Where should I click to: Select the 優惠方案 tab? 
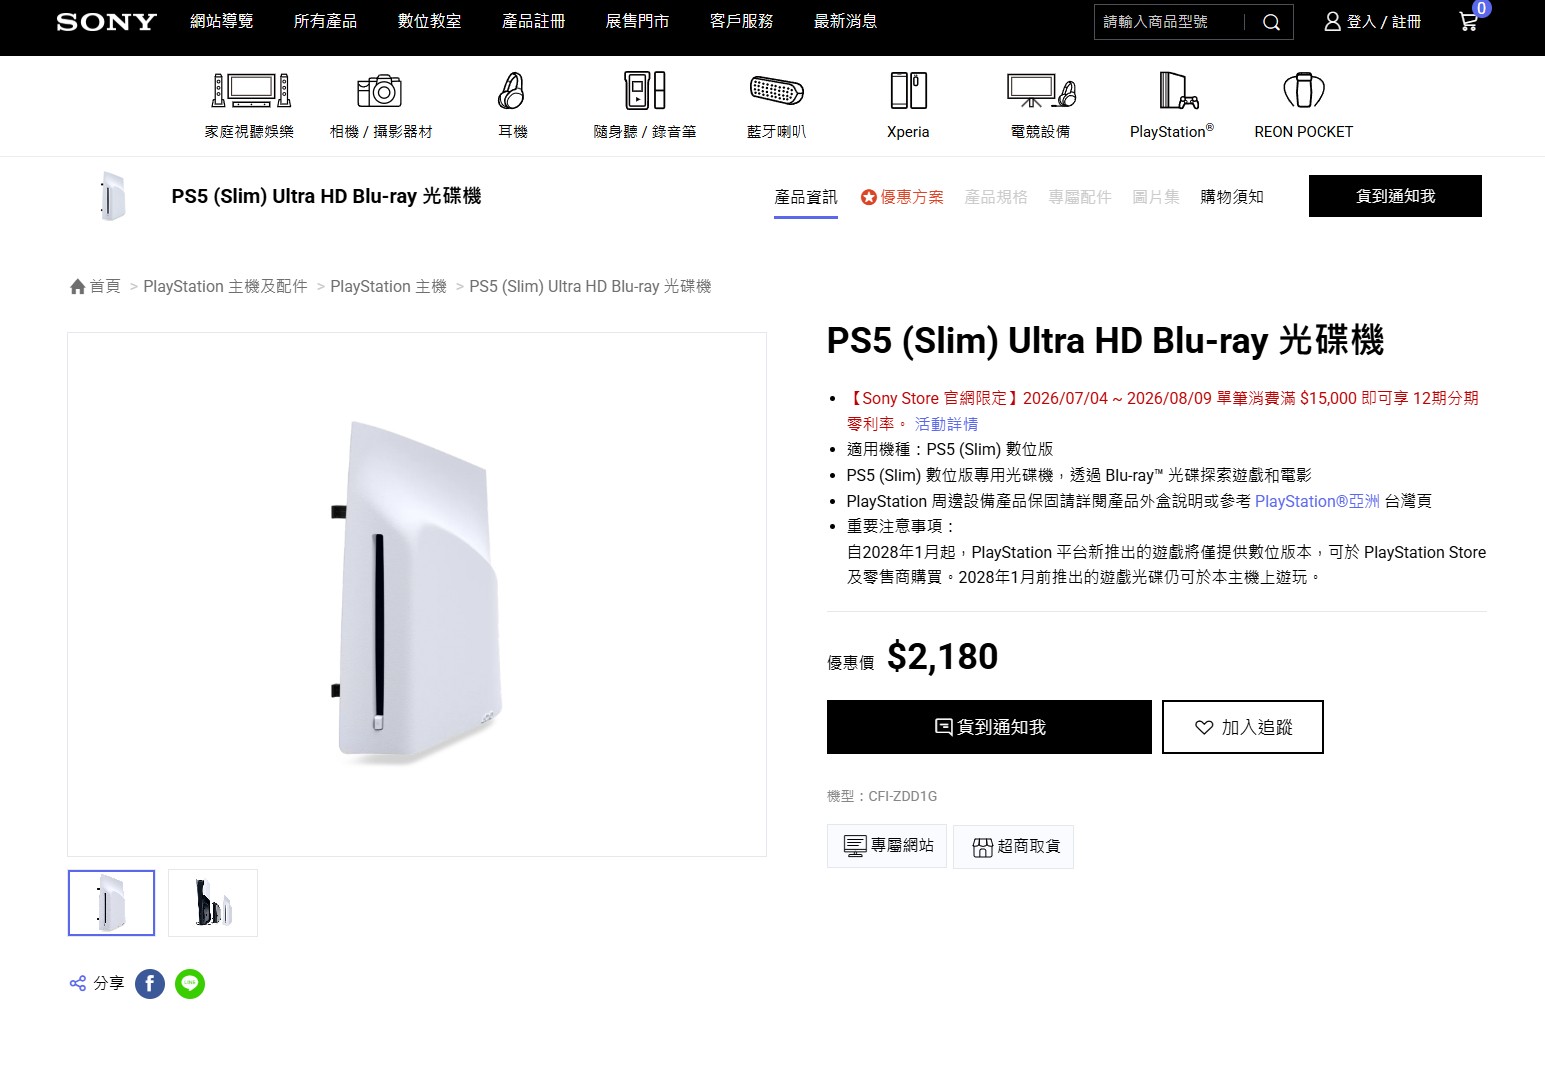pyautogui.click(x=902, y=197)
